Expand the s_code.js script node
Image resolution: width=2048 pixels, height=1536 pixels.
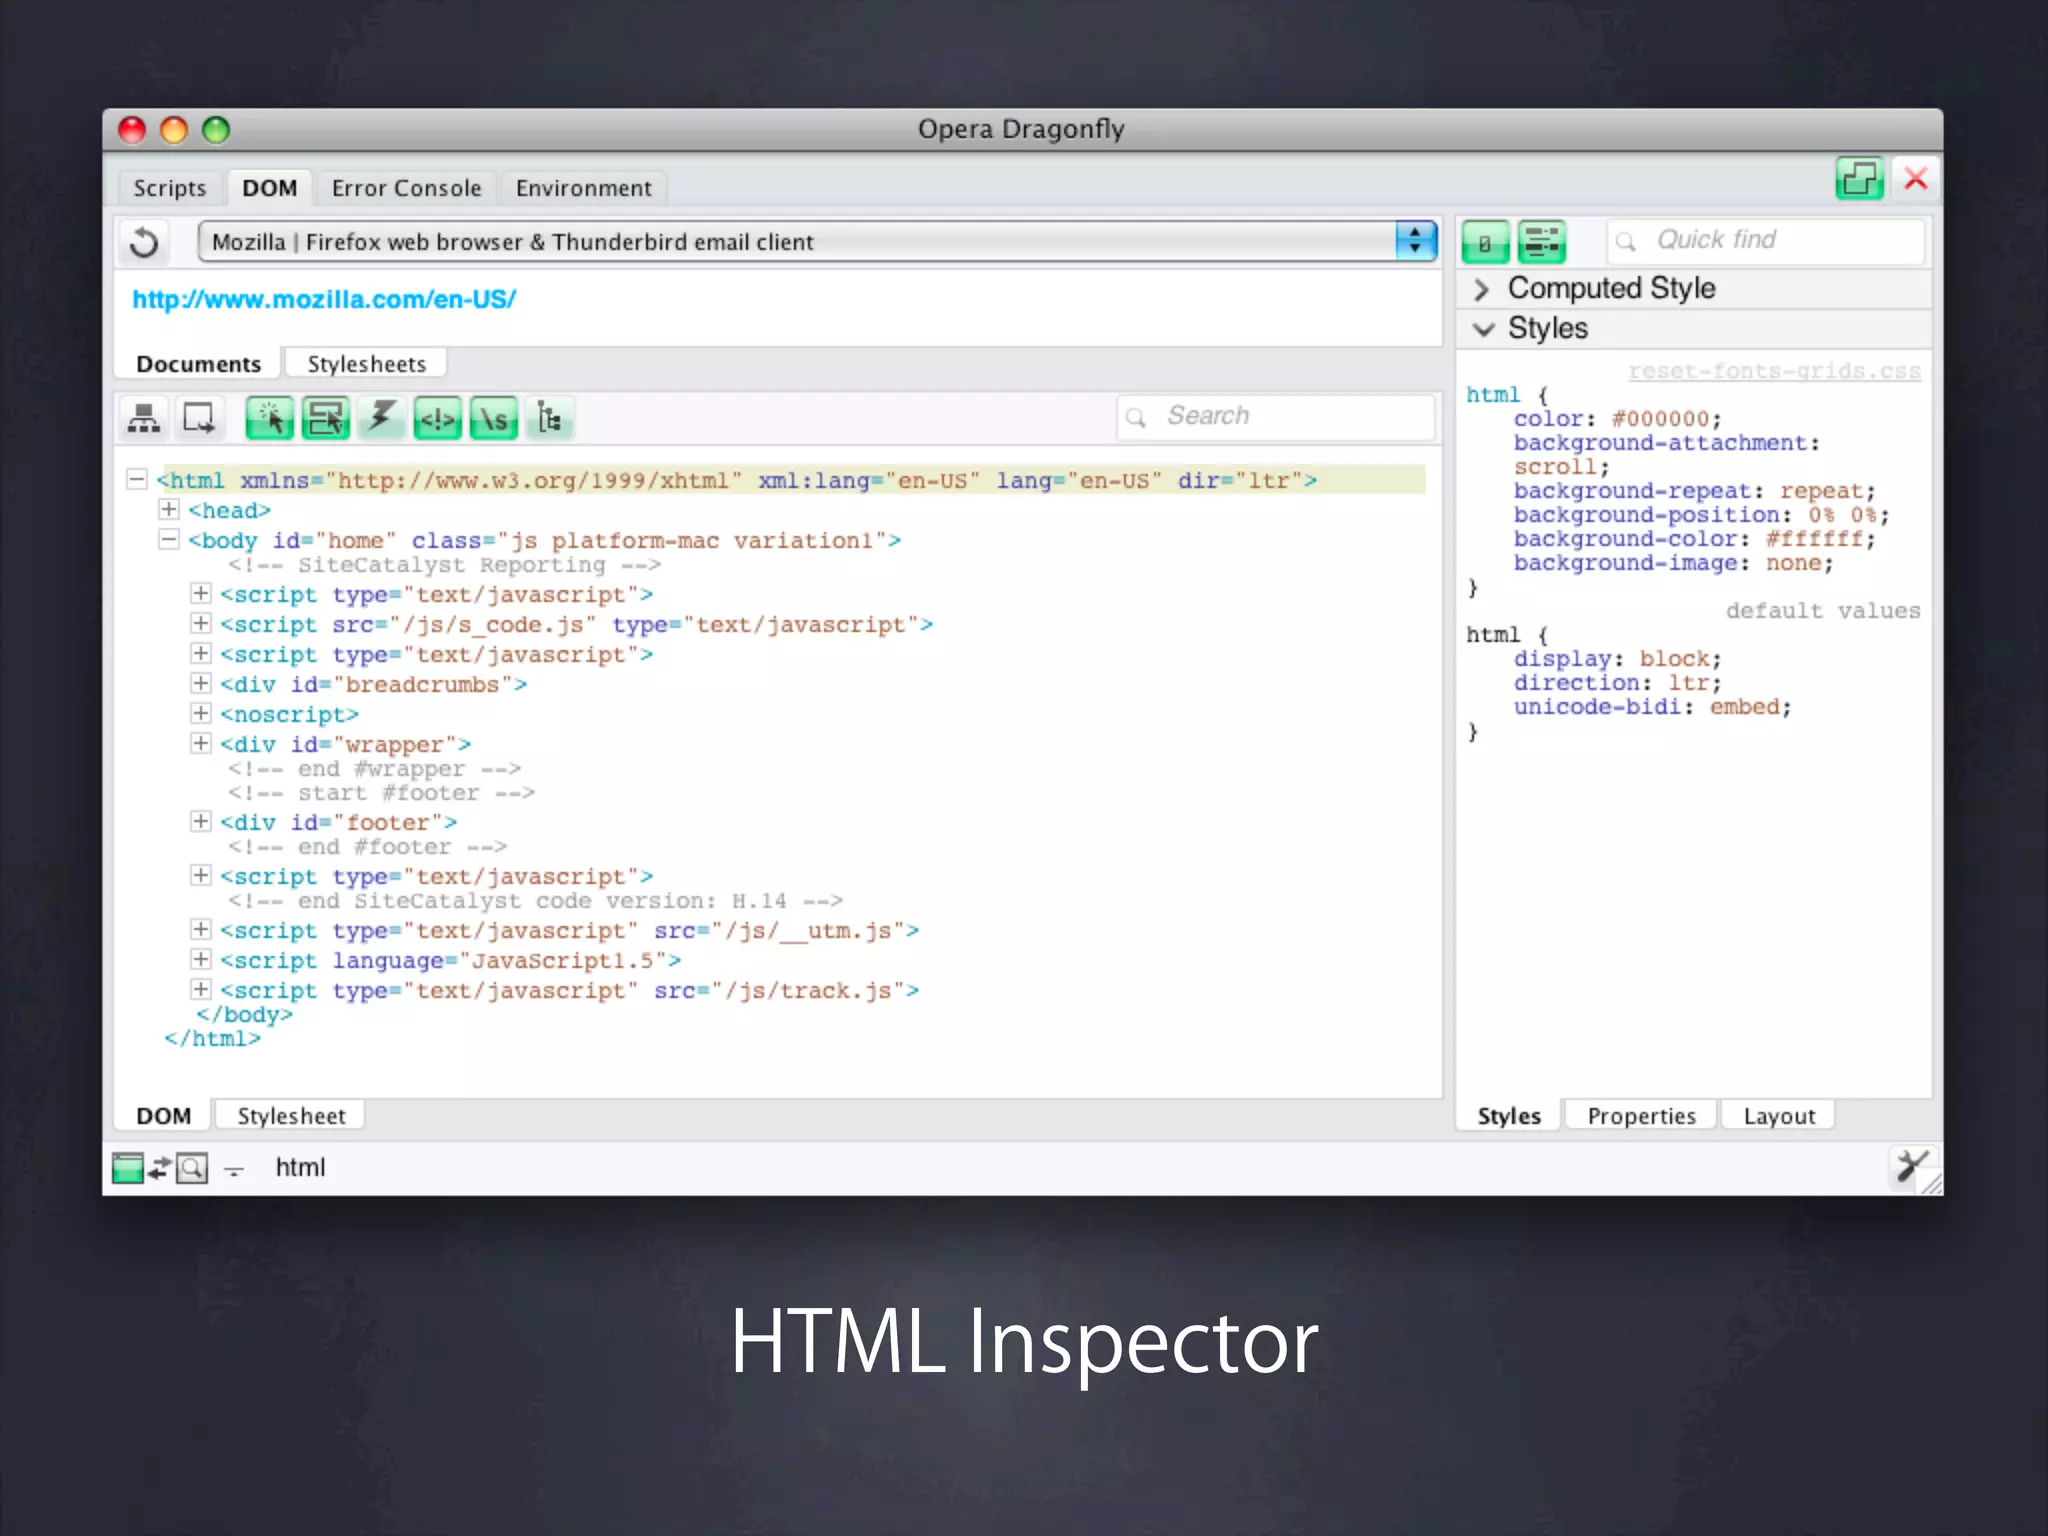pos(201,623)
